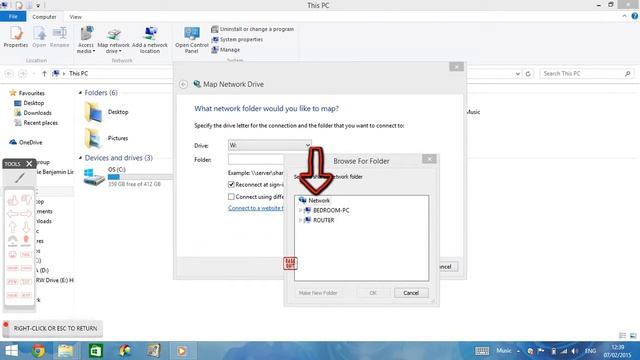
Task: Click the Access media ribbon icon
Action: tap(86, 40)
